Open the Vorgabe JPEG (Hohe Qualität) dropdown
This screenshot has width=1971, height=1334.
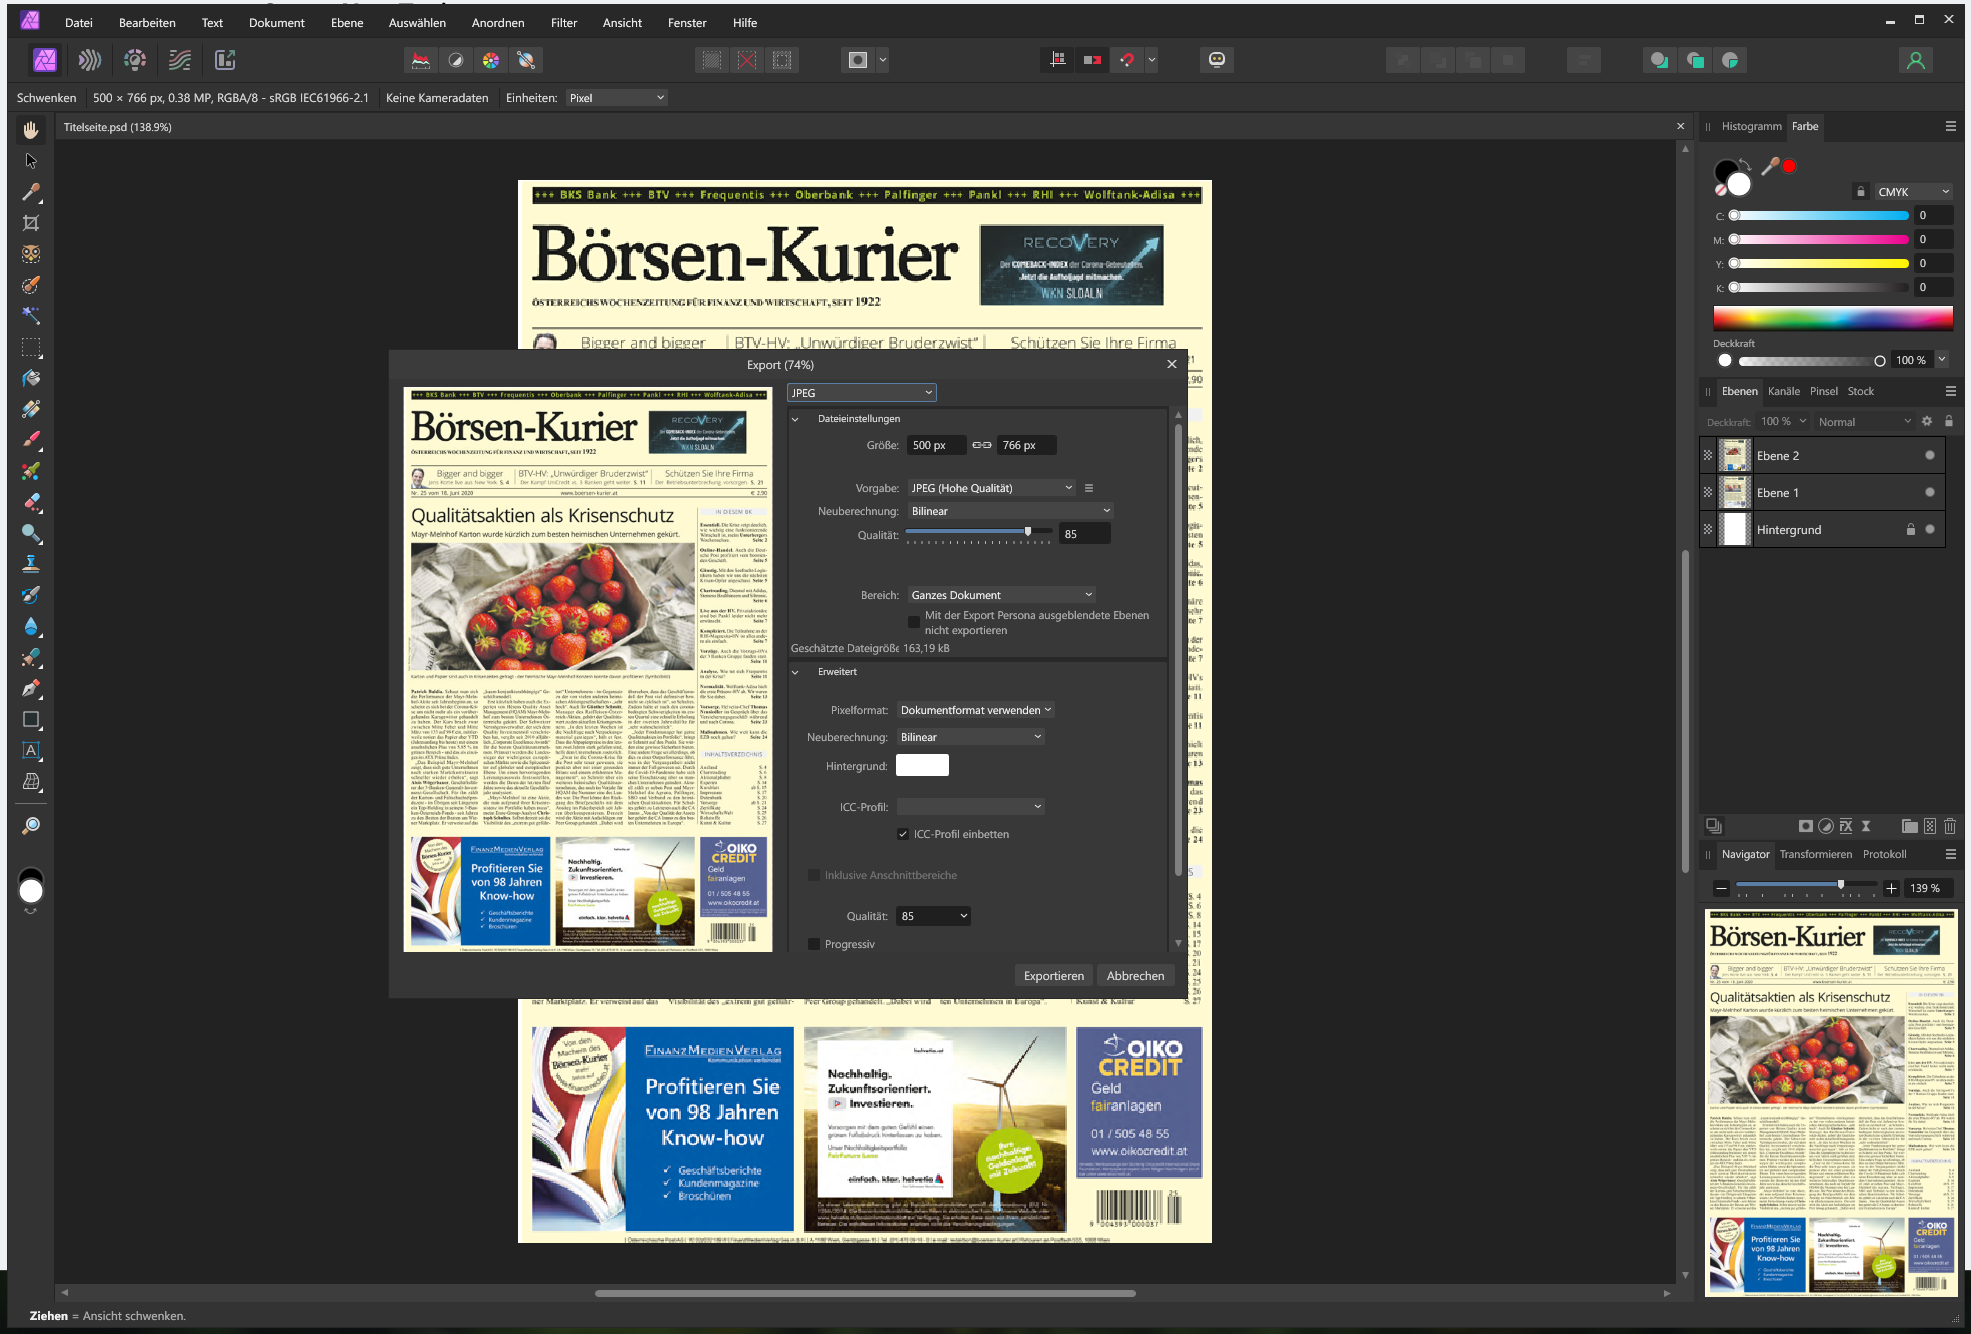pyautogui.click(x=992, y=488)
